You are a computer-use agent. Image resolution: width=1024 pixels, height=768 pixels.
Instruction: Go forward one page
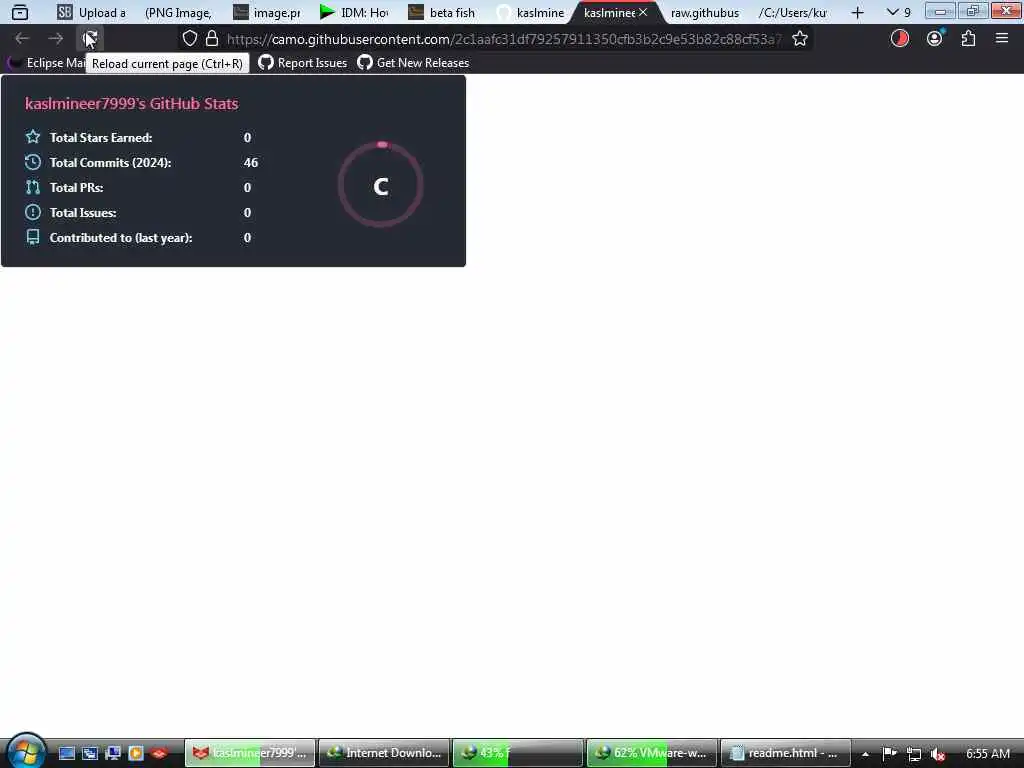point(56,39)
